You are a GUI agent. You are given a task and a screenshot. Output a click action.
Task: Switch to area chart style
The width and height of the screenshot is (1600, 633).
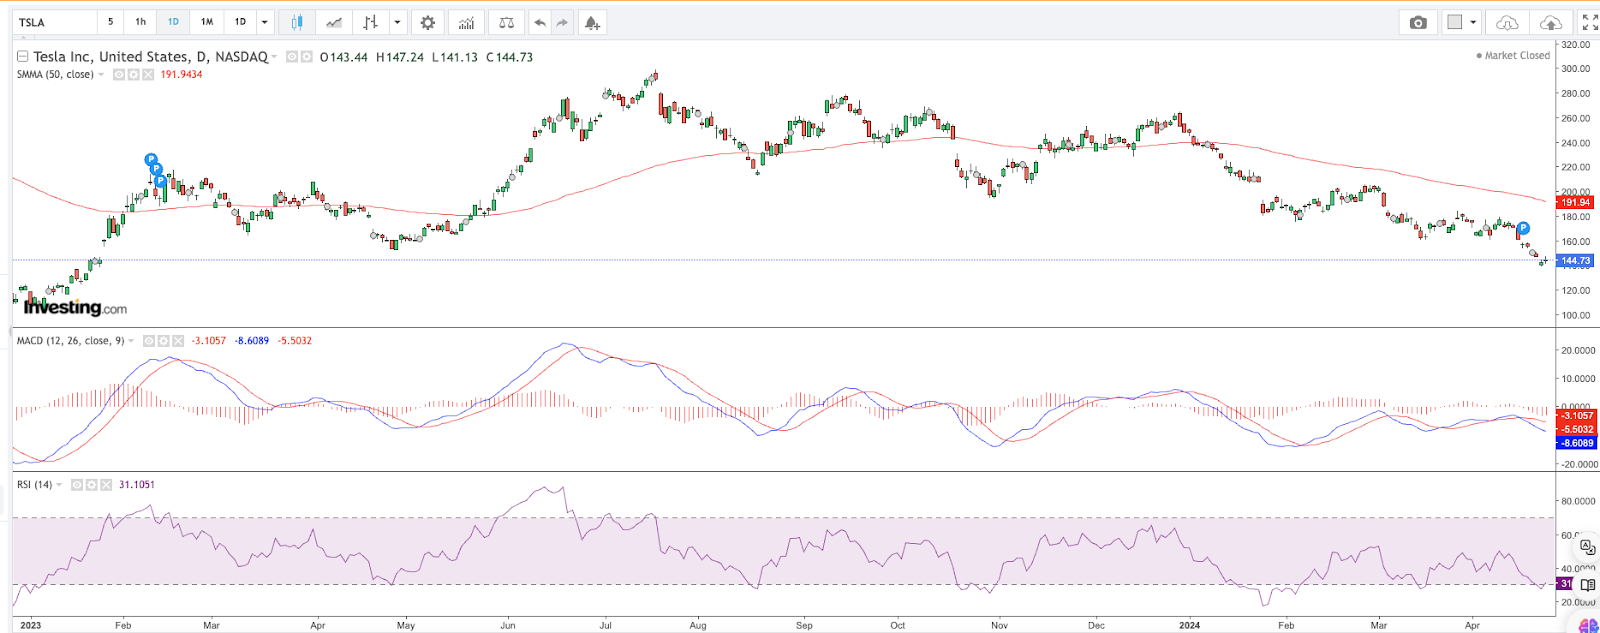pos(334,22)
